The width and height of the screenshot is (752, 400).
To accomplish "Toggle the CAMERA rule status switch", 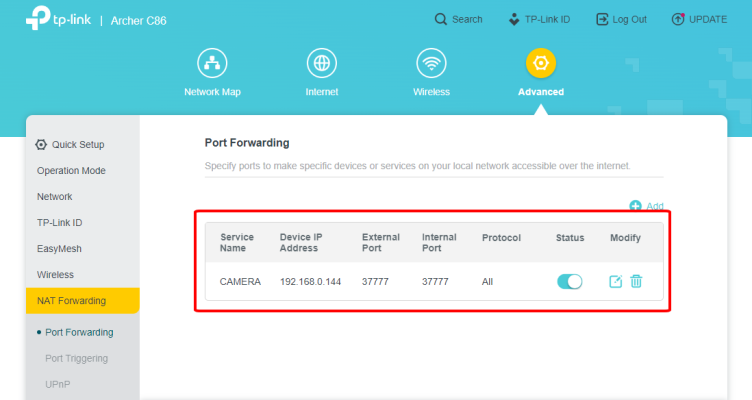I will [570, 282].
